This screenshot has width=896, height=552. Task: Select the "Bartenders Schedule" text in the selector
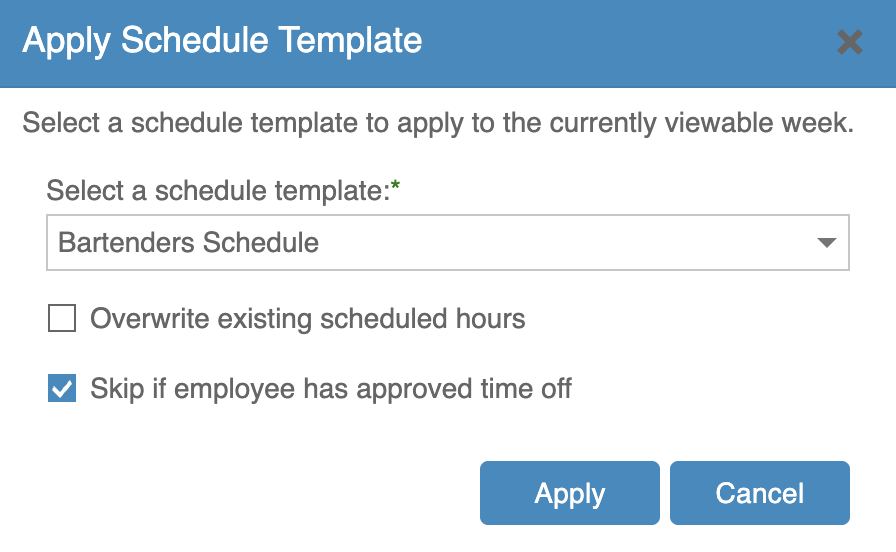coord(189,243)
